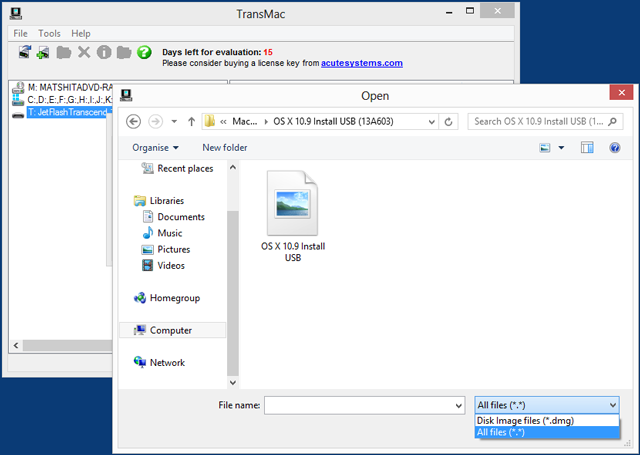Screen dimensions: 640x455
Task: Choose All files (*.*) in the list
Action: [547, 433]
